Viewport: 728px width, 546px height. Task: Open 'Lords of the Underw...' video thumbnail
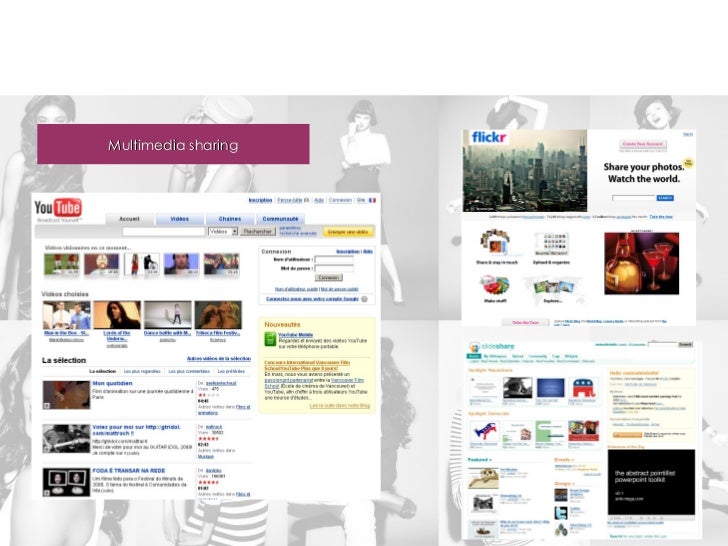[x=117, y=315]
